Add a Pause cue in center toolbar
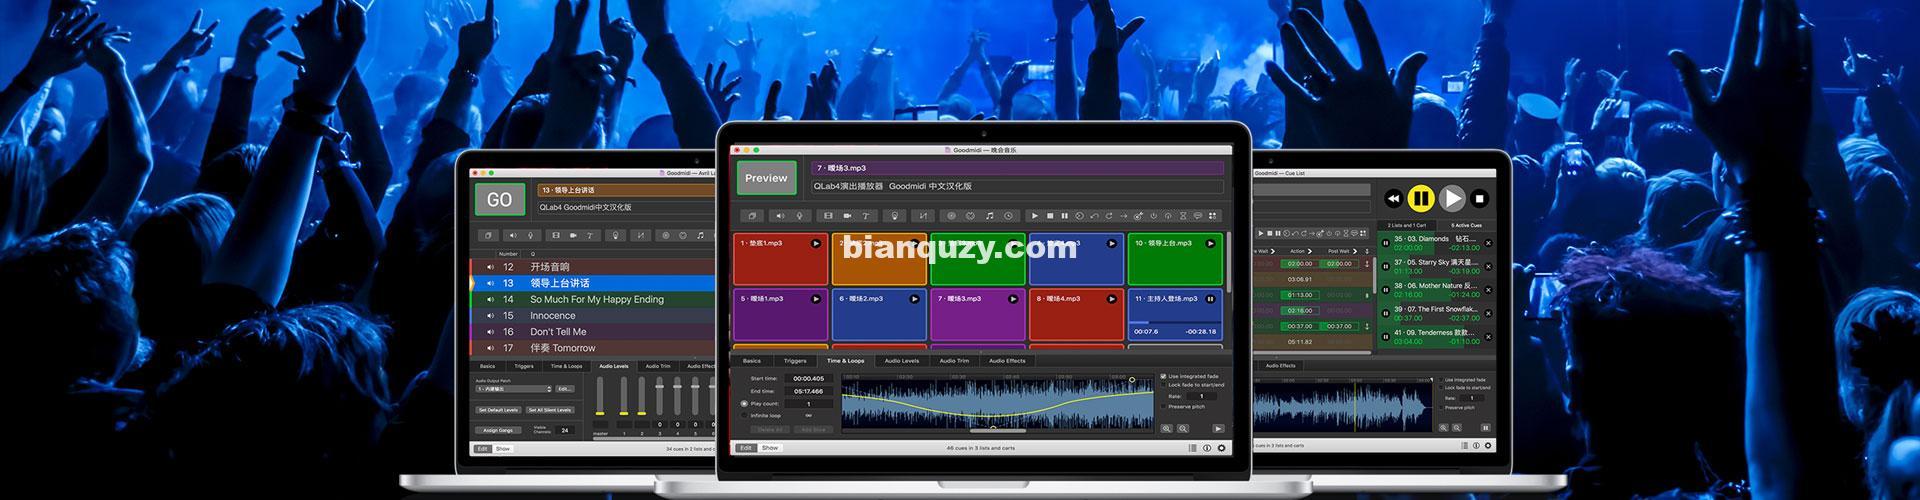1920x500 pixels. point(1064,216)
